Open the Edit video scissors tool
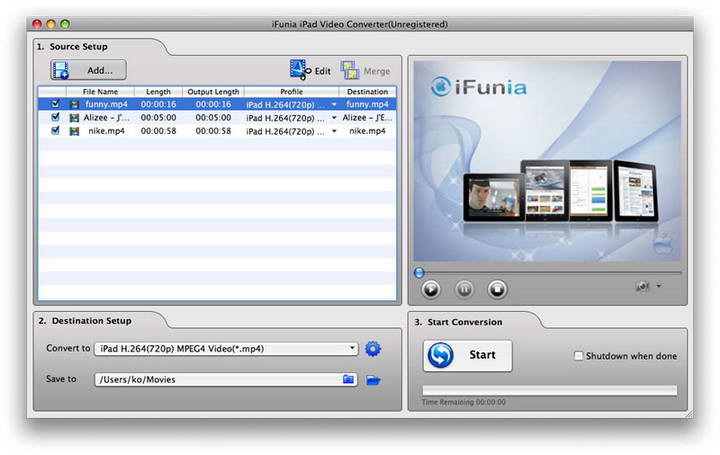This screenshot has height=455, width=720. coord(310,70)
